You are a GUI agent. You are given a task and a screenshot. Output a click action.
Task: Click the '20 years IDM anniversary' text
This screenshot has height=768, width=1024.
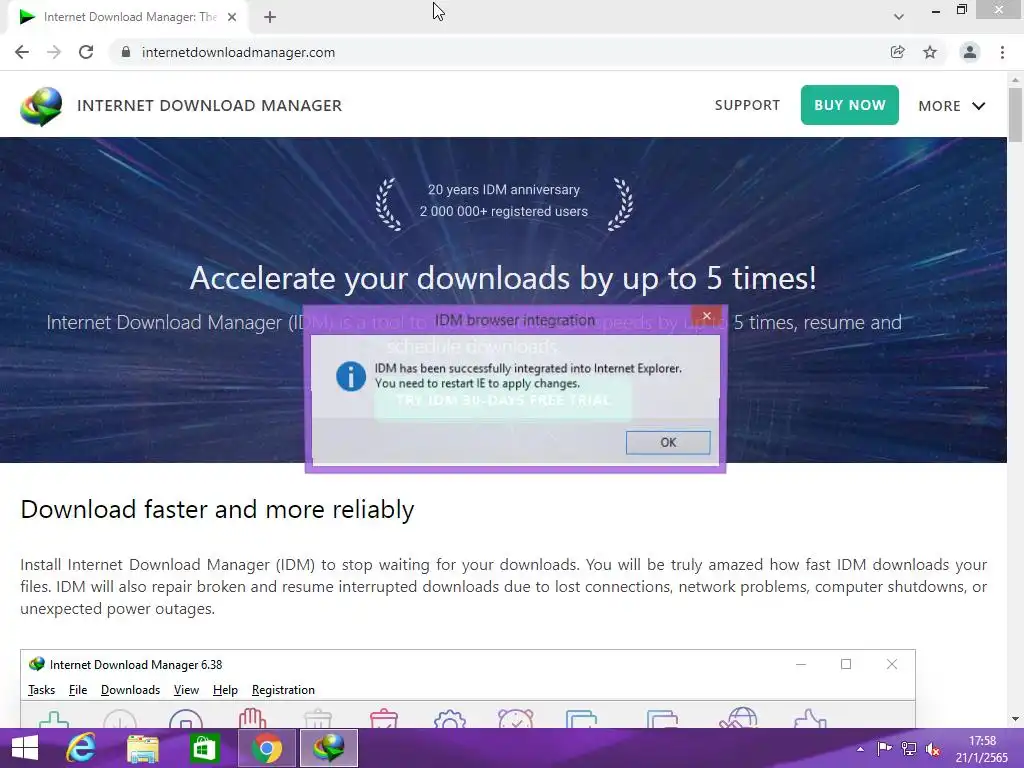[504, 189]
